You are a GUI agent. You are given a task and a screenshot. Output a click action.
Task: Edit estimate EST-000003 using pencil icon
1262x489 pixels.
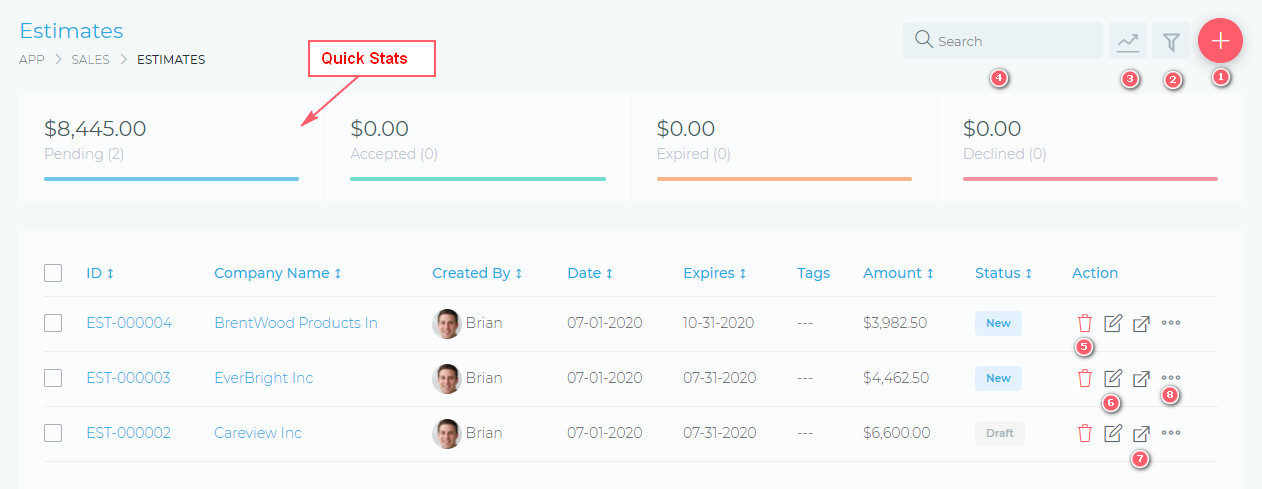(x=1112, y=378)
